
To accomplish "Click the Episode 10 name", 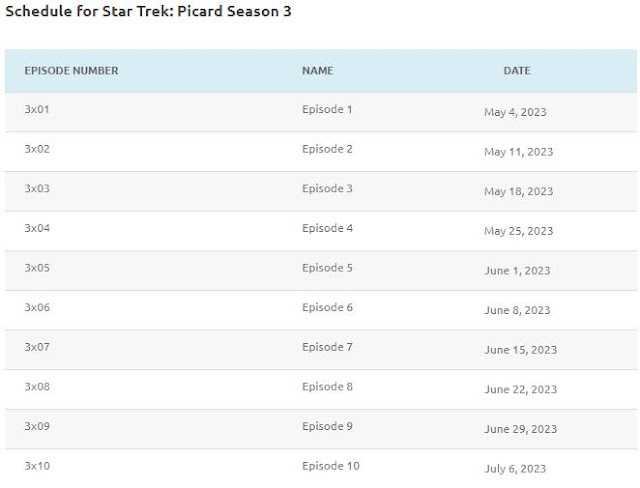I will point(331,466).
